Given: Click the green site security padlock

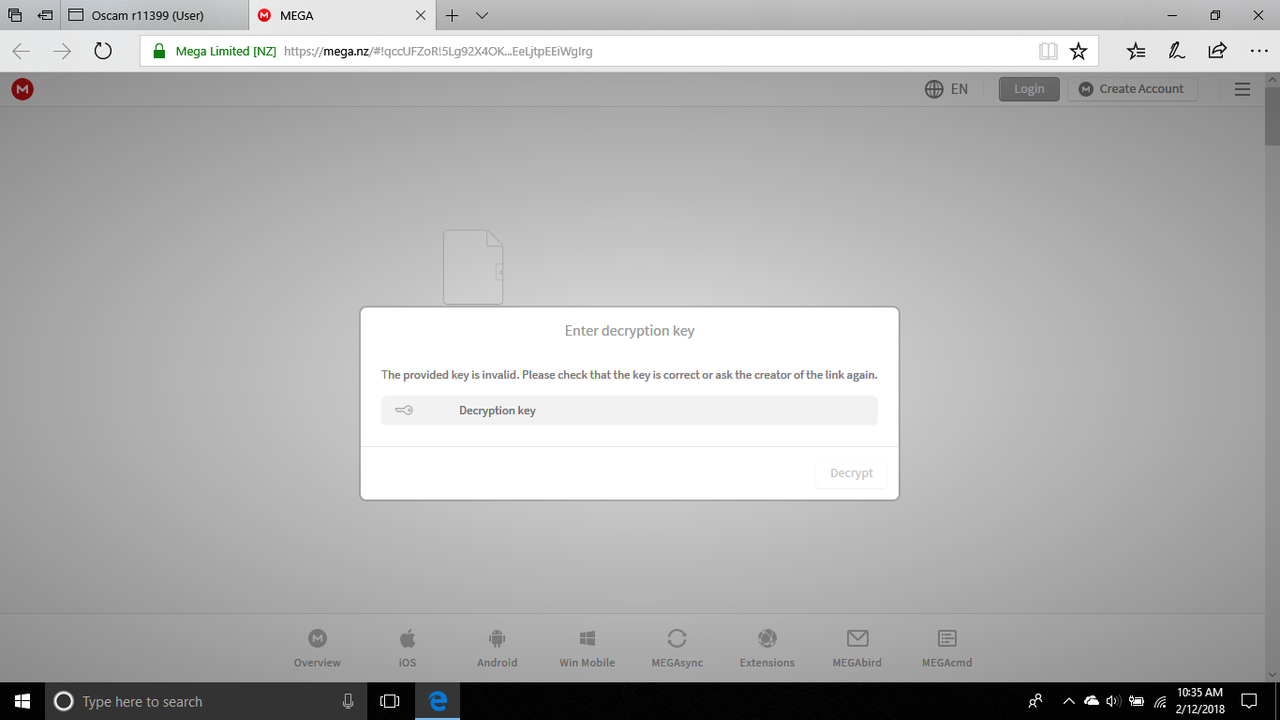Looking at the screenshot, I should click(x=158, y=51).
